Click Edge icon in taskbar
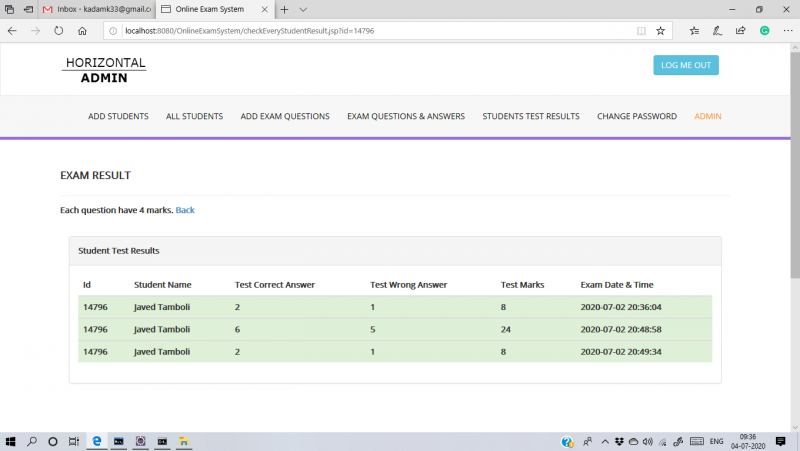 96,442
